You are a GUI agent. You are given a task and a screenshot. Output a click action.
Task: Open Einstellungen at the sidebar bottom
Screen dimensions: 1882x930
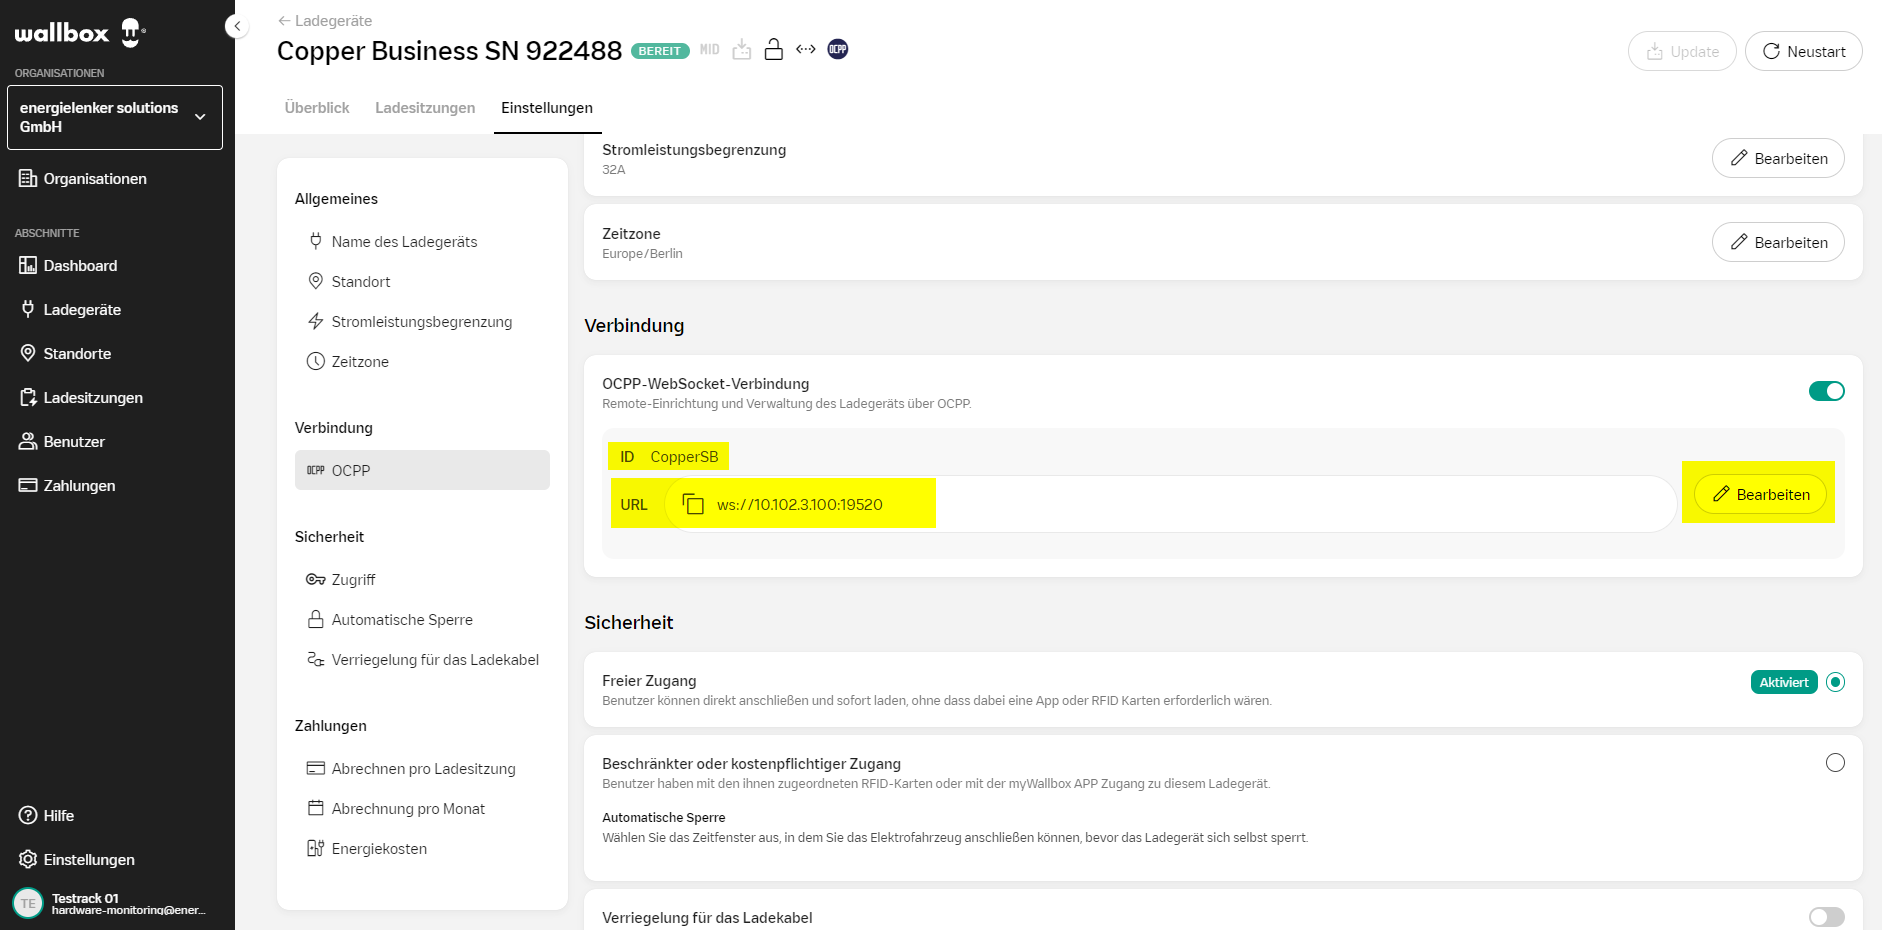pos(76,860)
